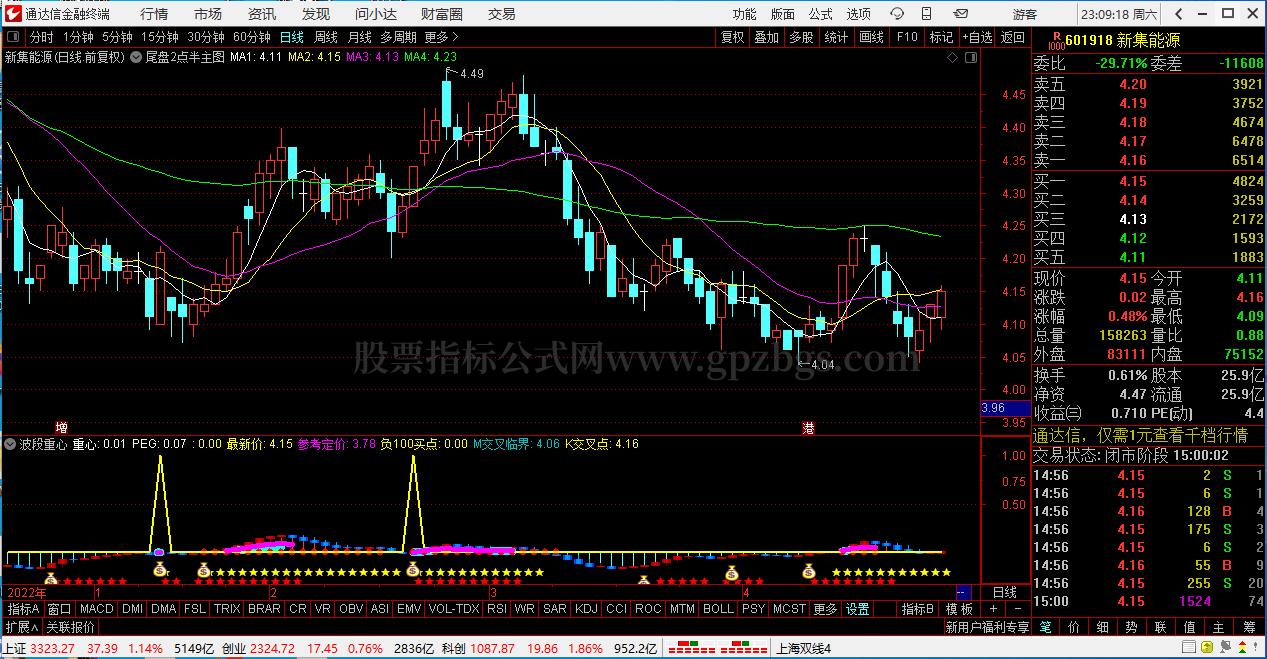Image resolution: width=1267 pixels, height=659 pixels.
Task: Expand the 扩展 panel
Action: coord(22,627)
